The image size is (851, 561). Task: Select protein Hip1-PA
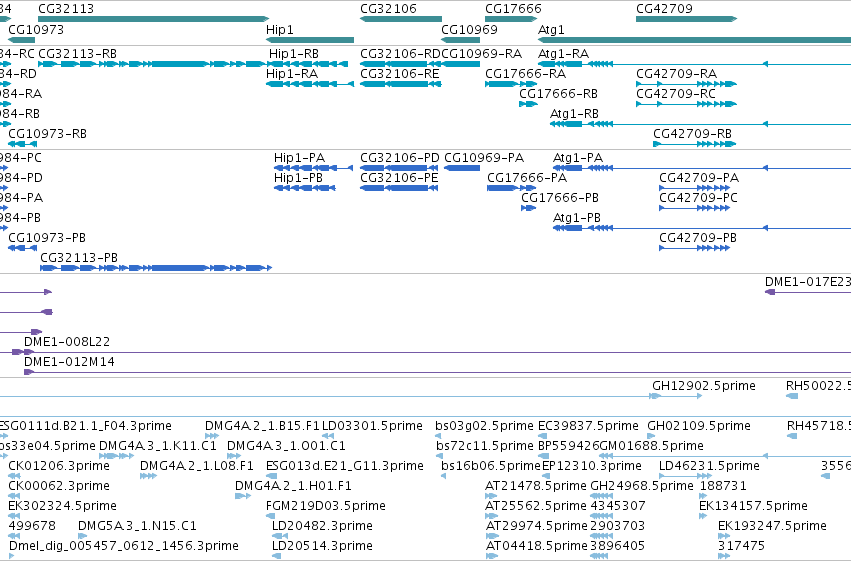coord(313,168)
